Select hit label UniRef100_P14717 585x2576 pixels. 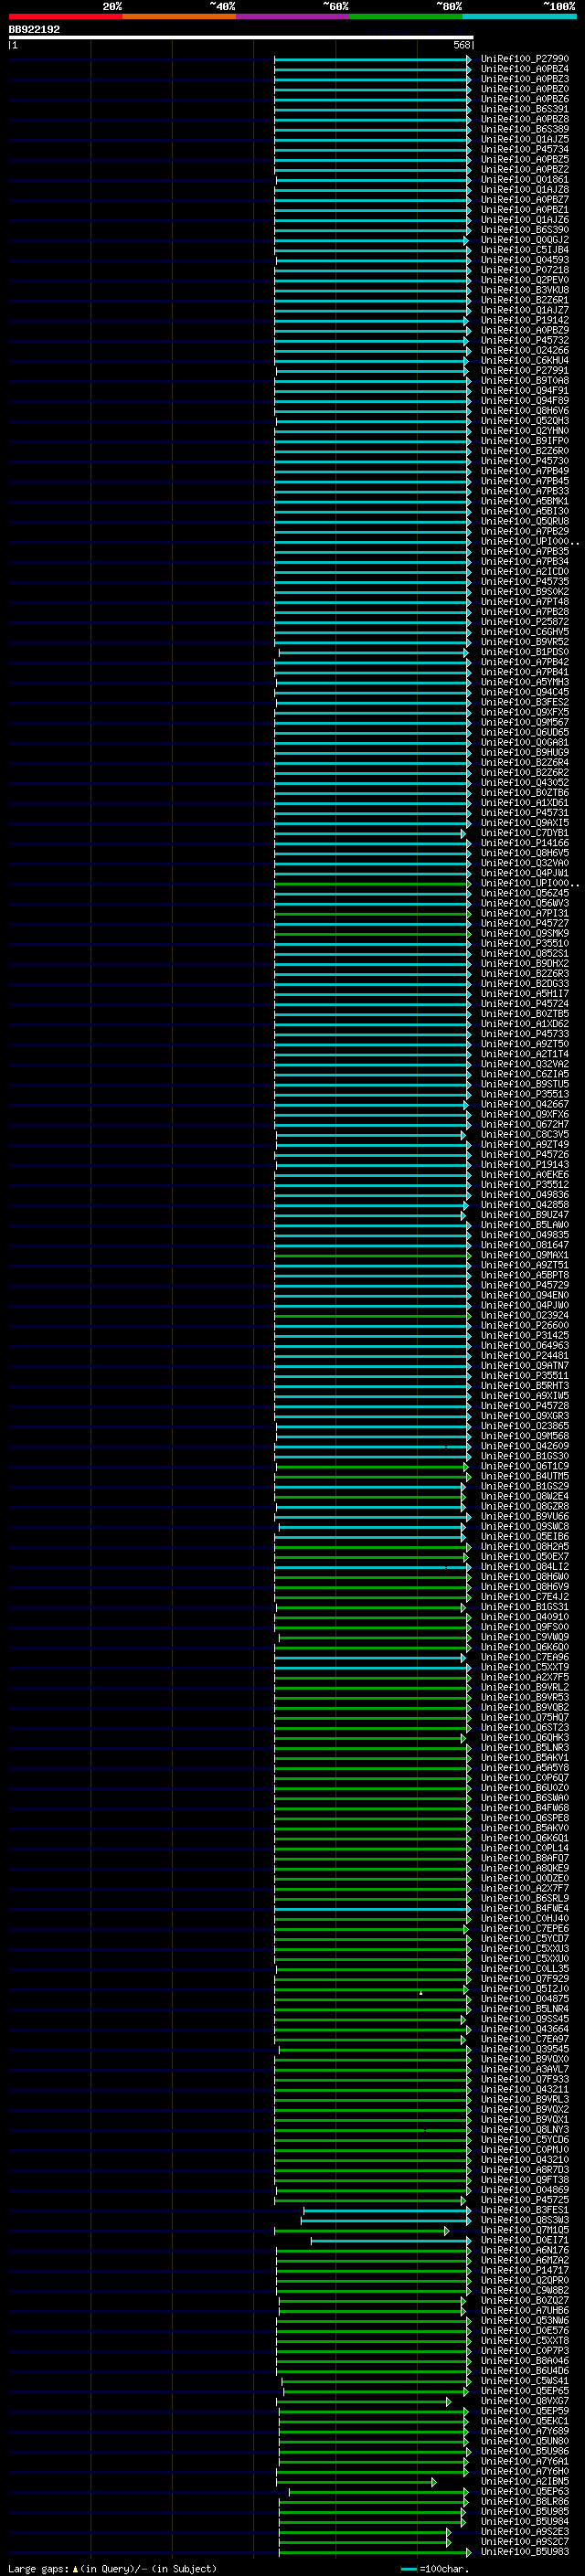(x=524, y=2270)
